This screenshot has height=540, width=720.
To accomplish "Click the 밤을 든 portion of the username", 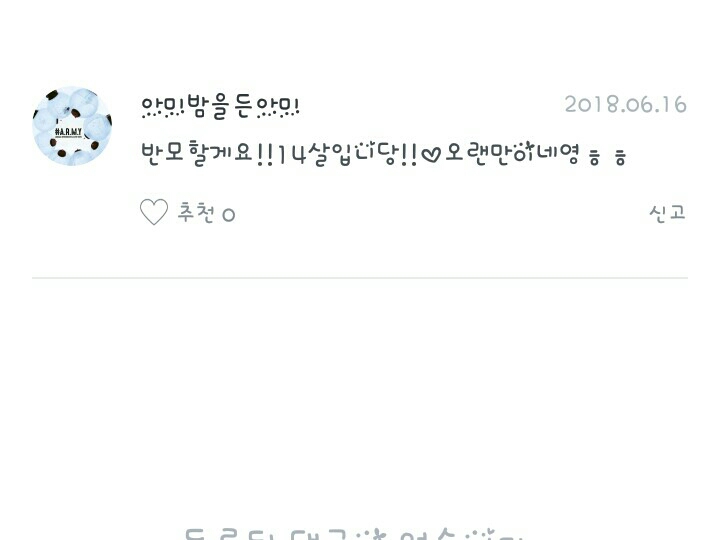I will click(x=220, y=107).
